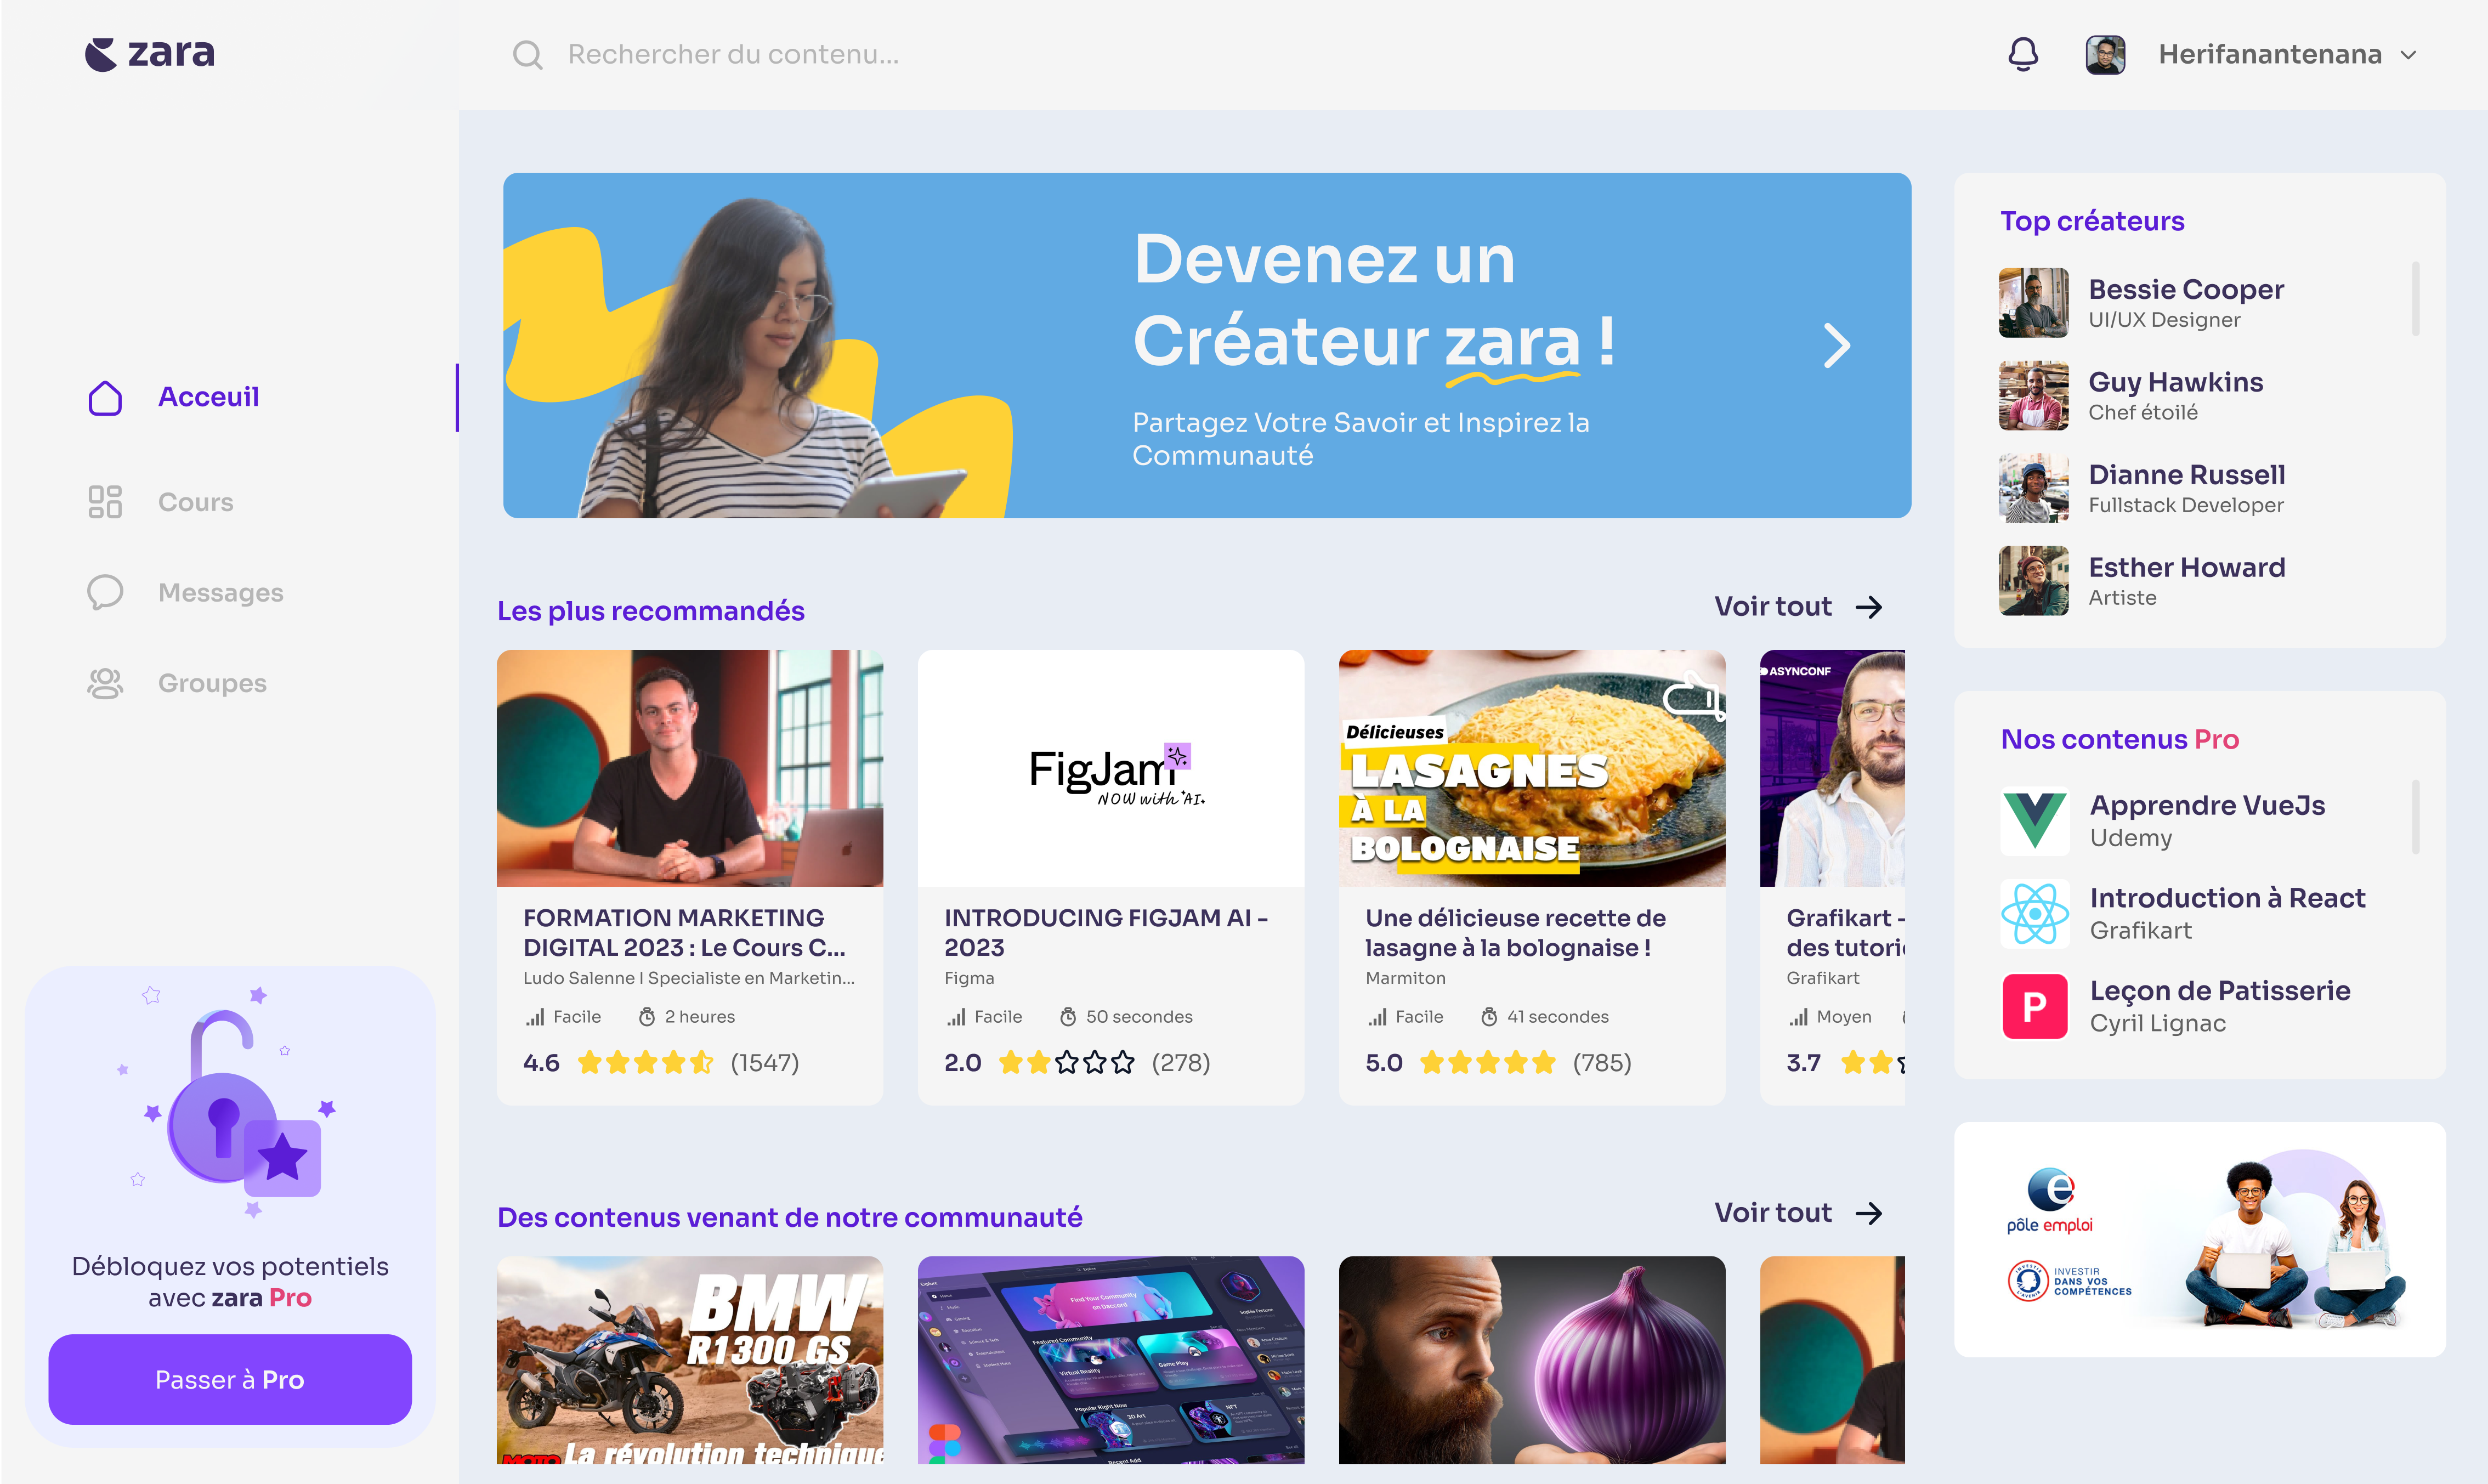Image resolution: width=2488 pixels, height=1484 pixels.
Task: Open the notifications bell icon
Action: (2022, 54)
